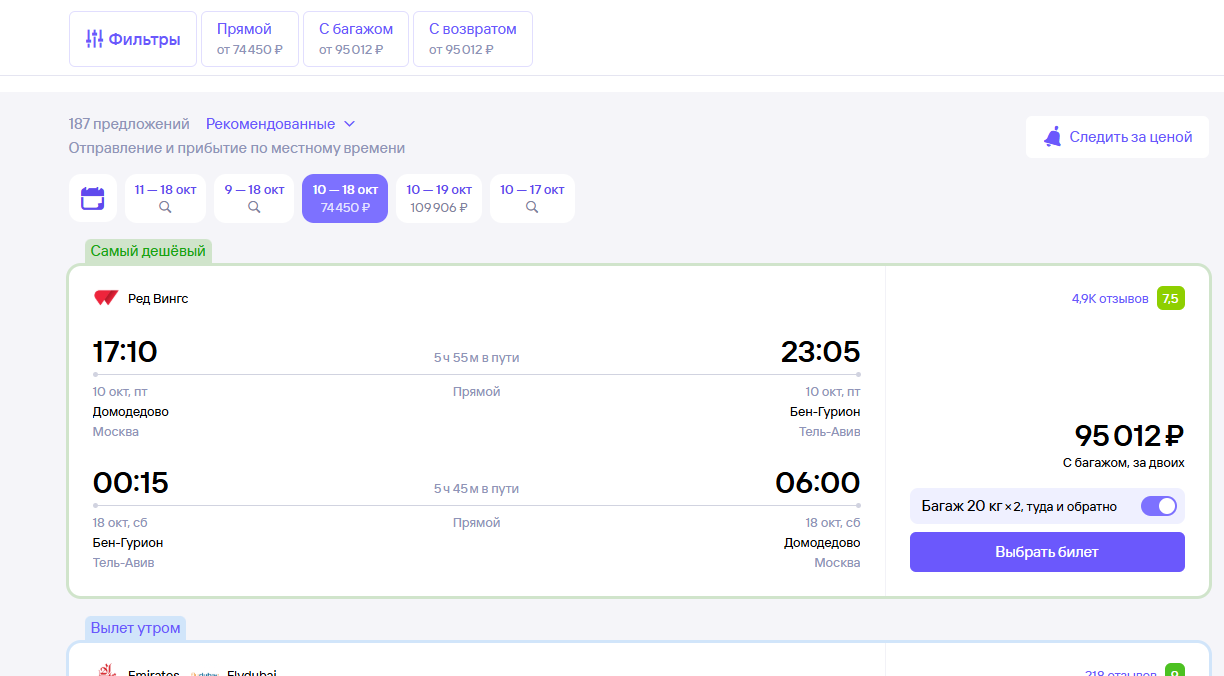
Task: Select the 10 — 18 окт date tab
Action: 345,198
